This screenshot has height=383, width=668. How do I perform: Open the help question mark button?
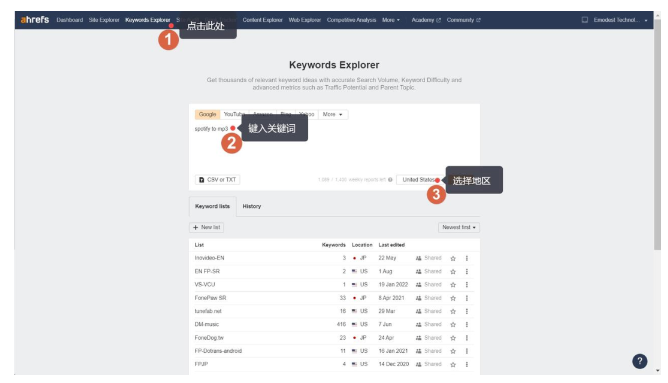[x=639, y=361]
